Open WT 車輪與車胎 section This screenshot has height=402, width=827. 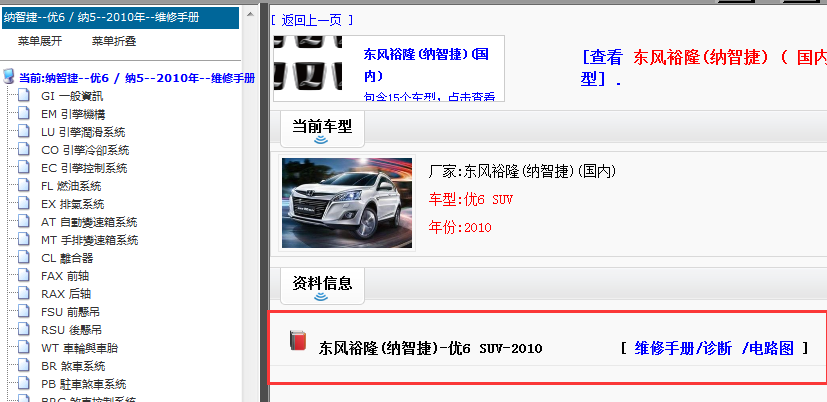[x=80, y=348]
